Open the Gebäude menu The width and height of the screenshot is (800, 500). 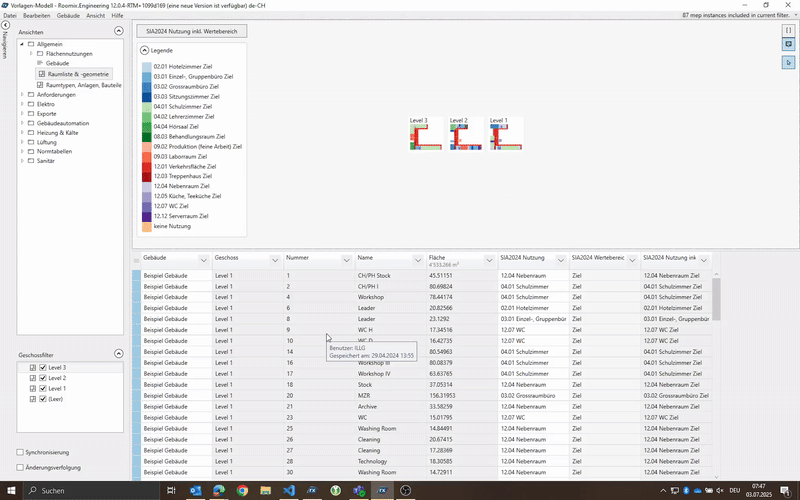point(68,16)
